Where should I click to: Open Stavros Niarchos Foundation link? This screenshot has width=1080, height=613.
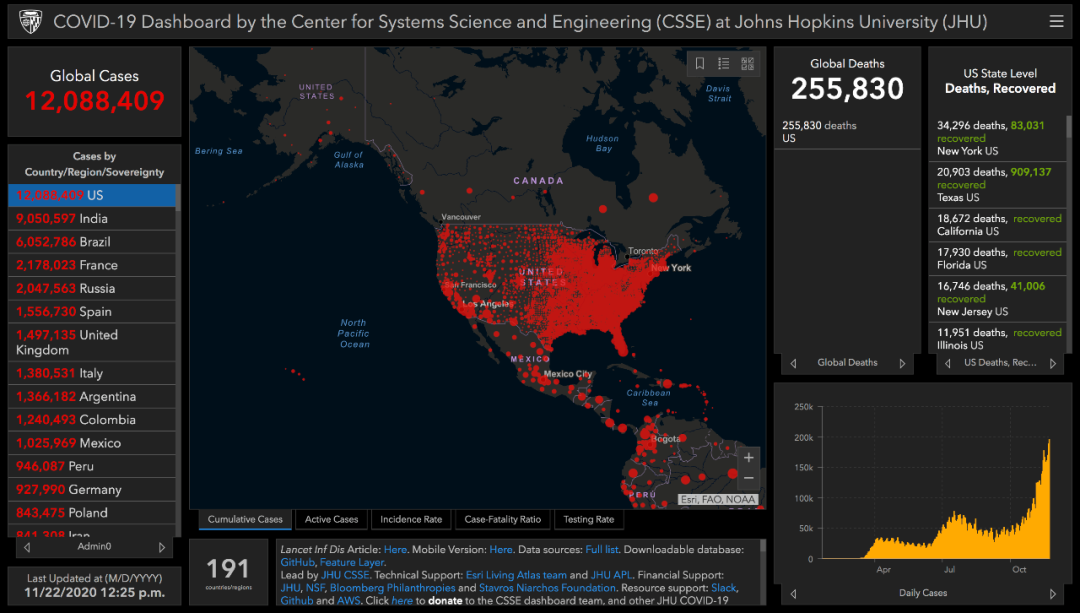[x=548, y=588]
